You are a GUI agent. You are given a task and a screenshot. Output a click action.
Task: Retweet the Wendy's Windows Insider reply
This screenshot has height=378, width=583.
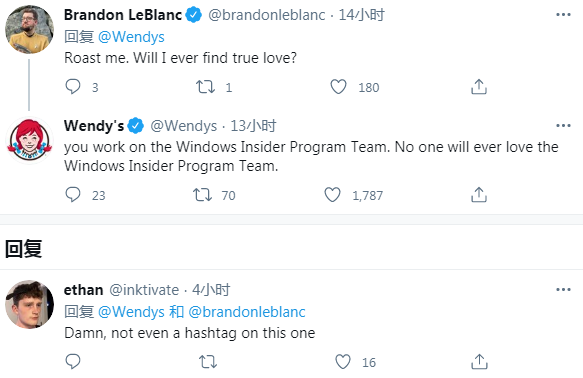pos(202,195)
